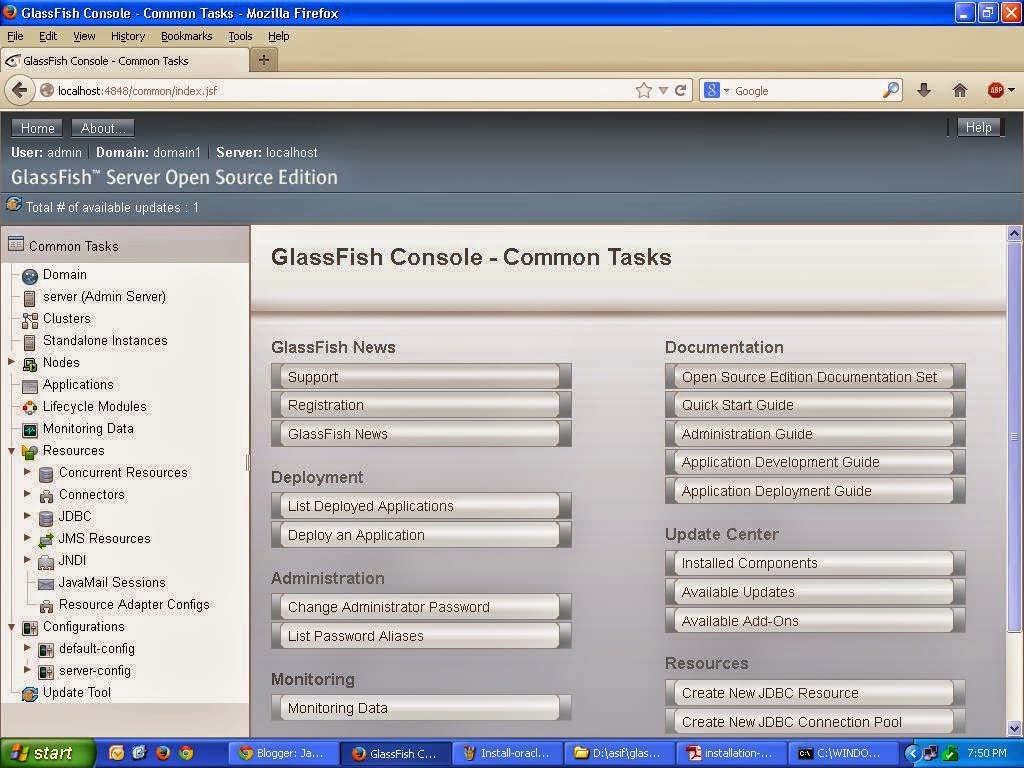Go to Firefox home page icon
Viewport: 1024px width, 768px height.
pos(959,90)
